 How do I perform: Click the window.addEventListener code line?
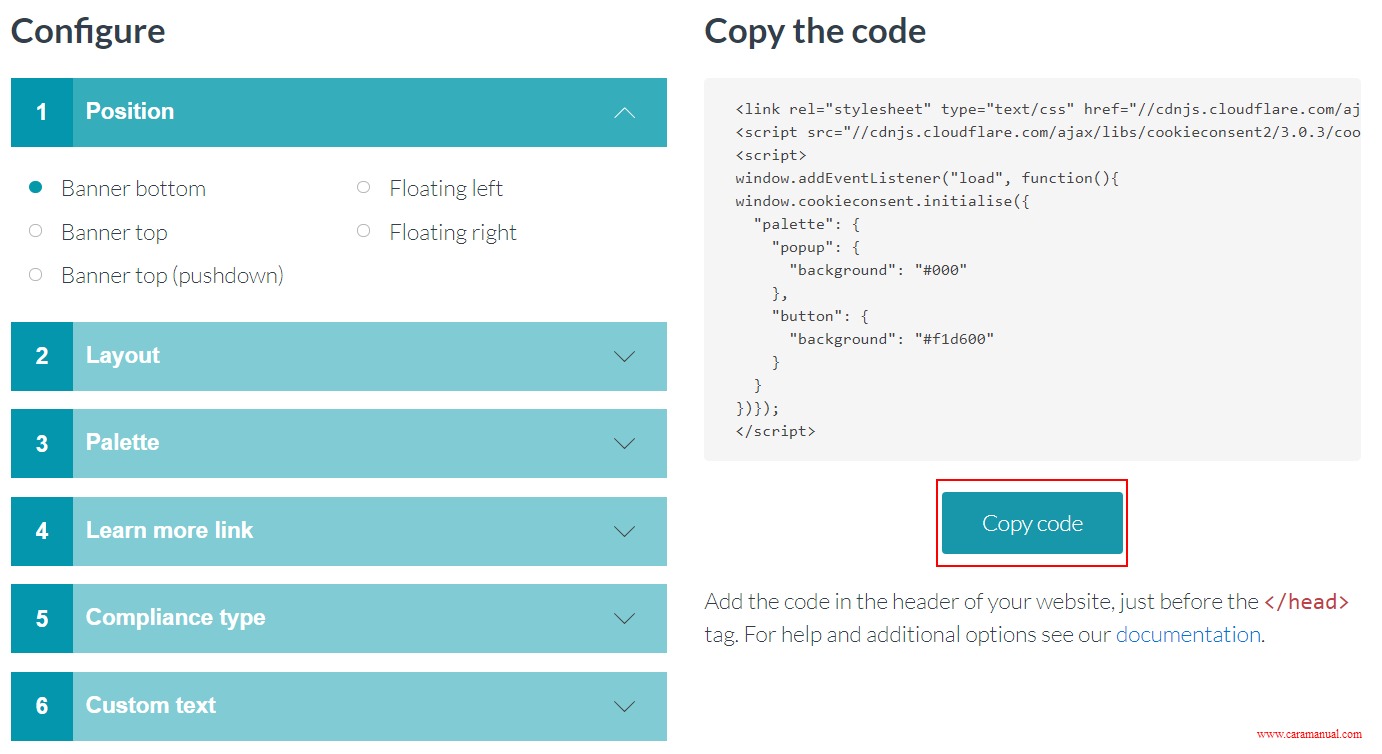tap(927, 178)
